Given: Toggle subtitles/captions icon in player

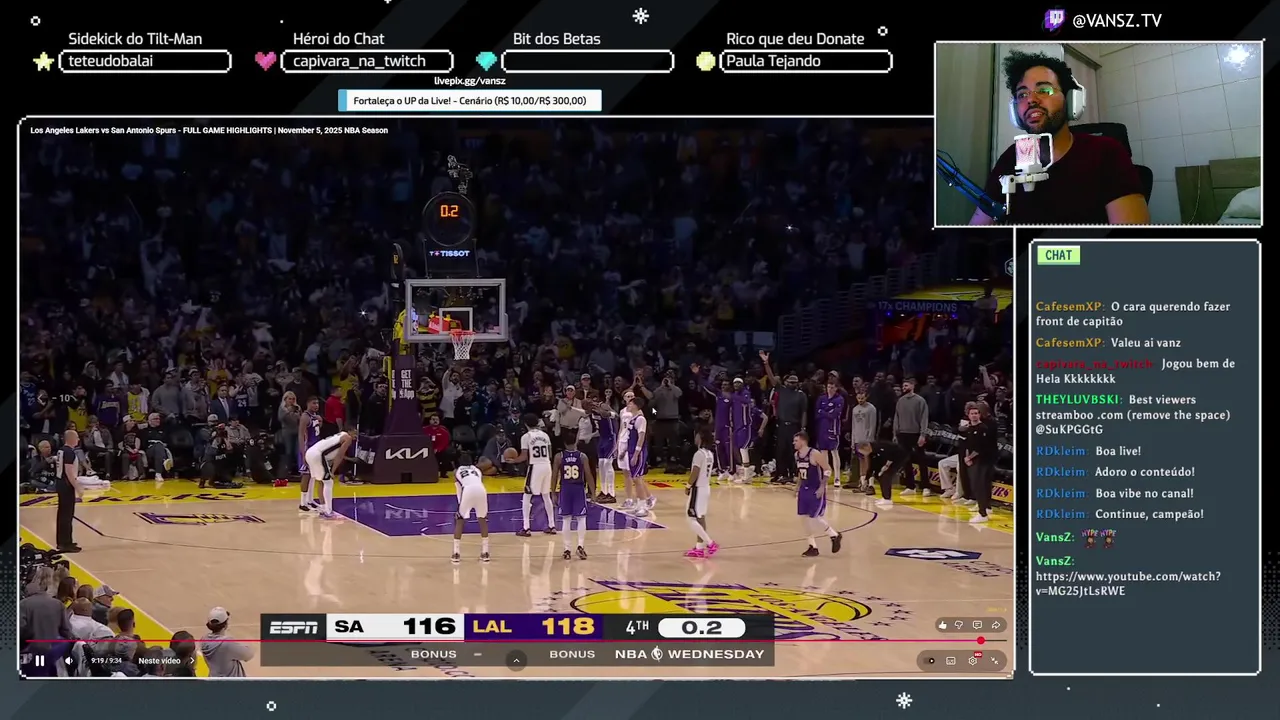Looking at the screenshot, I should 951,660.
